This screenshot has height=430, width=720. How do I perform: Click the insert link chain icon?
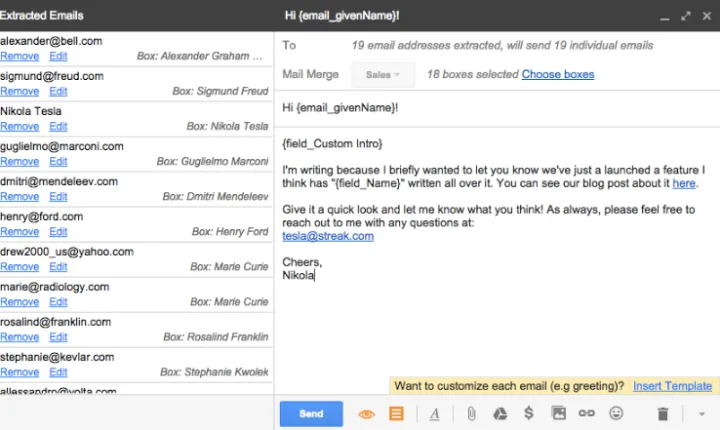click(587, 413)
